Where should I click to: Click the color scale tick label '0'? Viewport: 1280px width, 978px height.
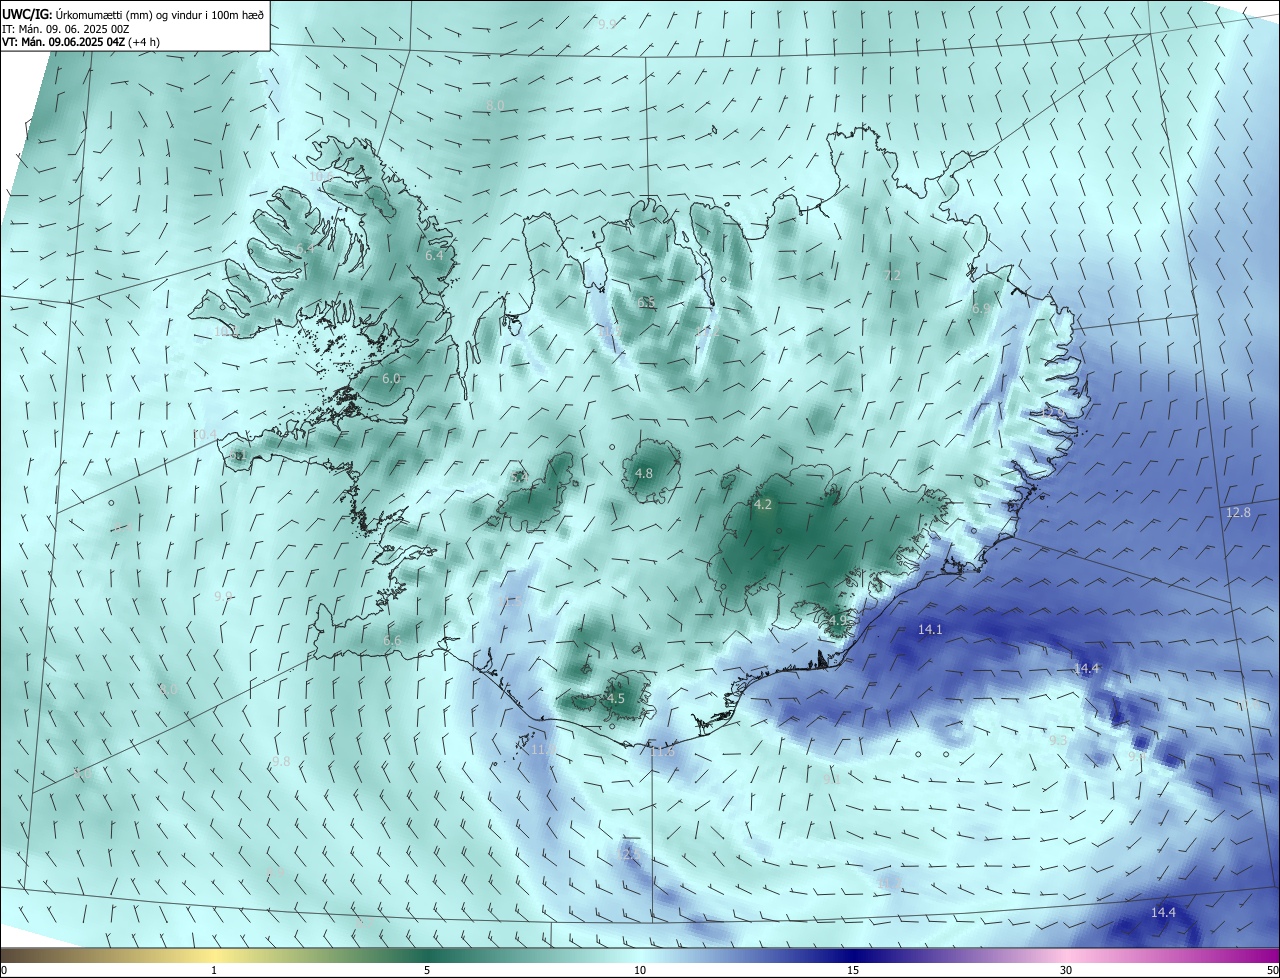[4, 970]
